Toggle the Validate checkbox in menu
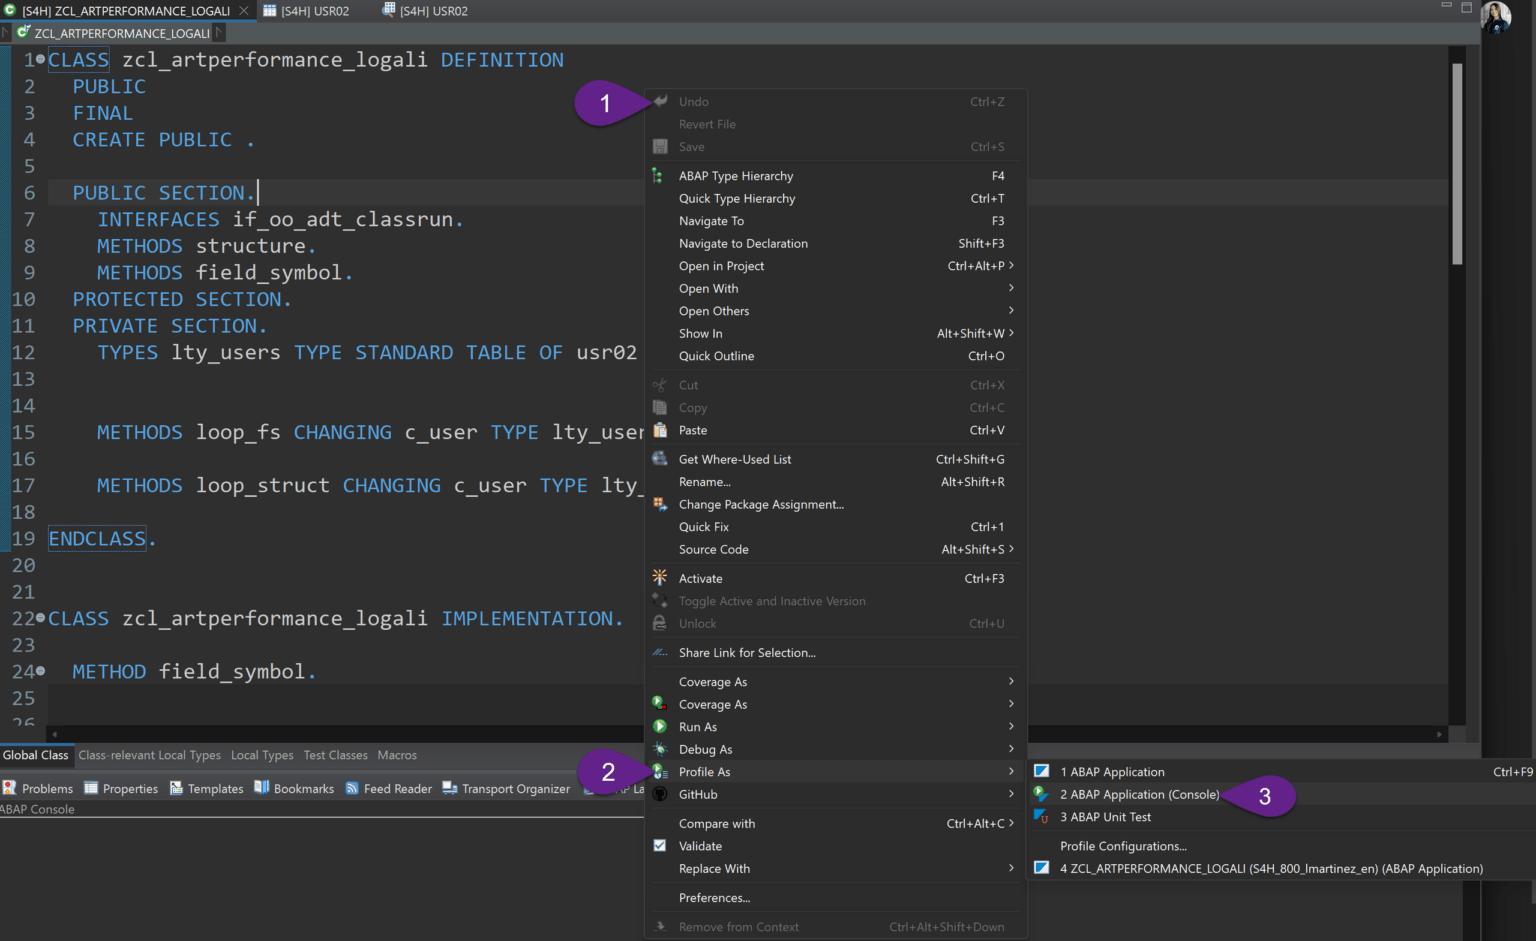The height and width of the screenshot is (941, 1536). (660, 846)
